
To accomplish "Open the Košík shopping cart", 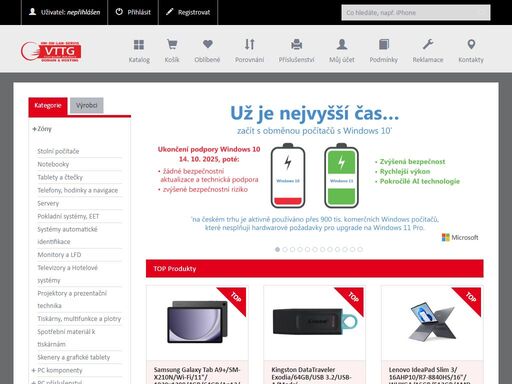I will (x=172, y=44).
